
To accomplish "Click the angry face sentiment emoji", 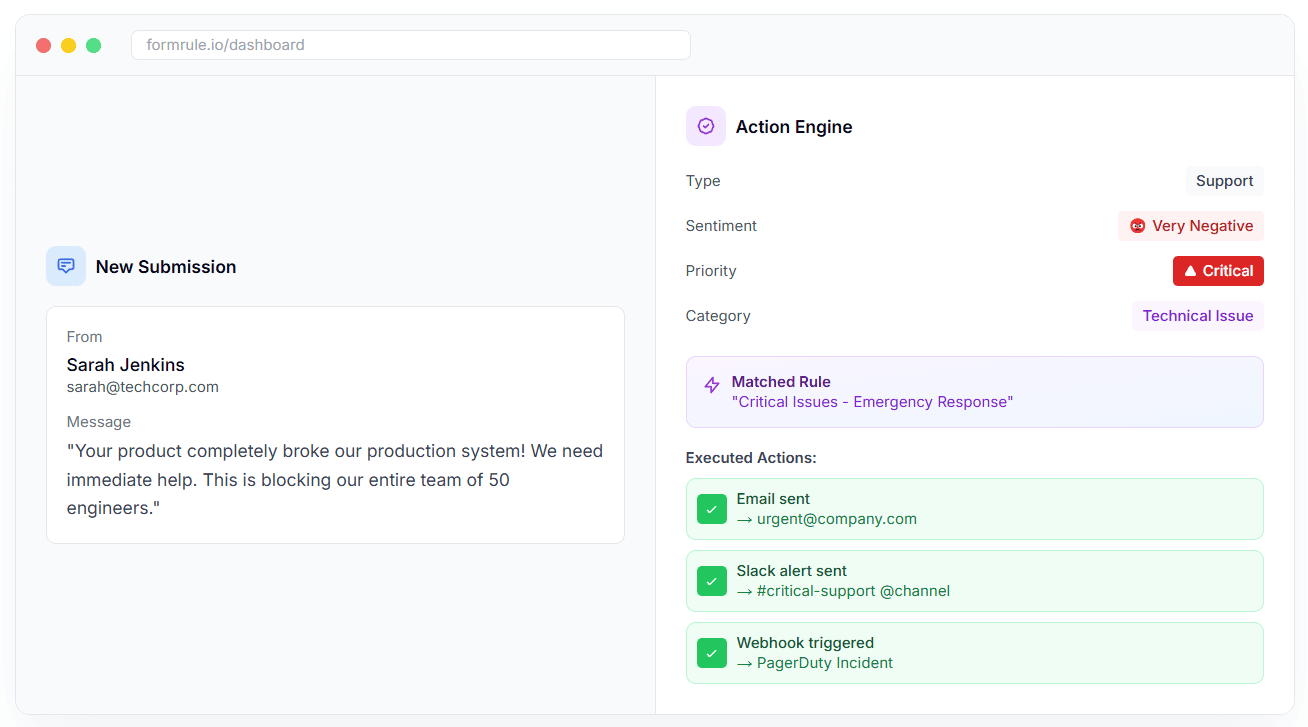I will click(1137, 226).
